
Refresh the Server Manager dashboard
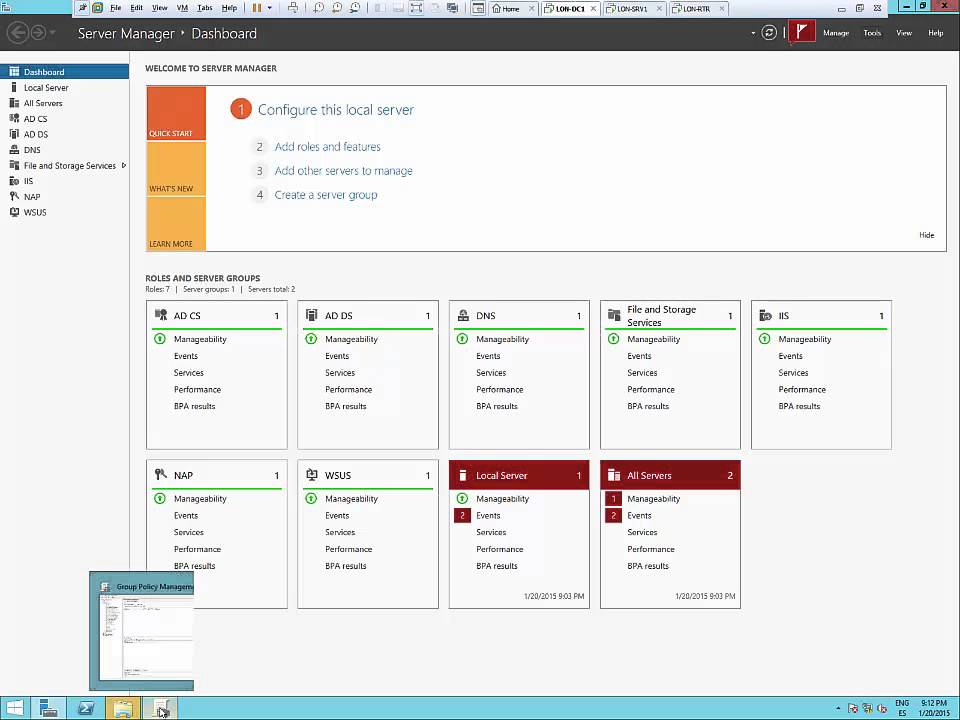point(769,32)
